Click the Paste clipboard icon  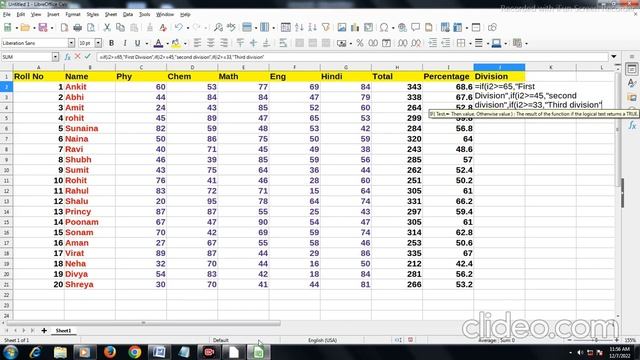tap(134, 28)
